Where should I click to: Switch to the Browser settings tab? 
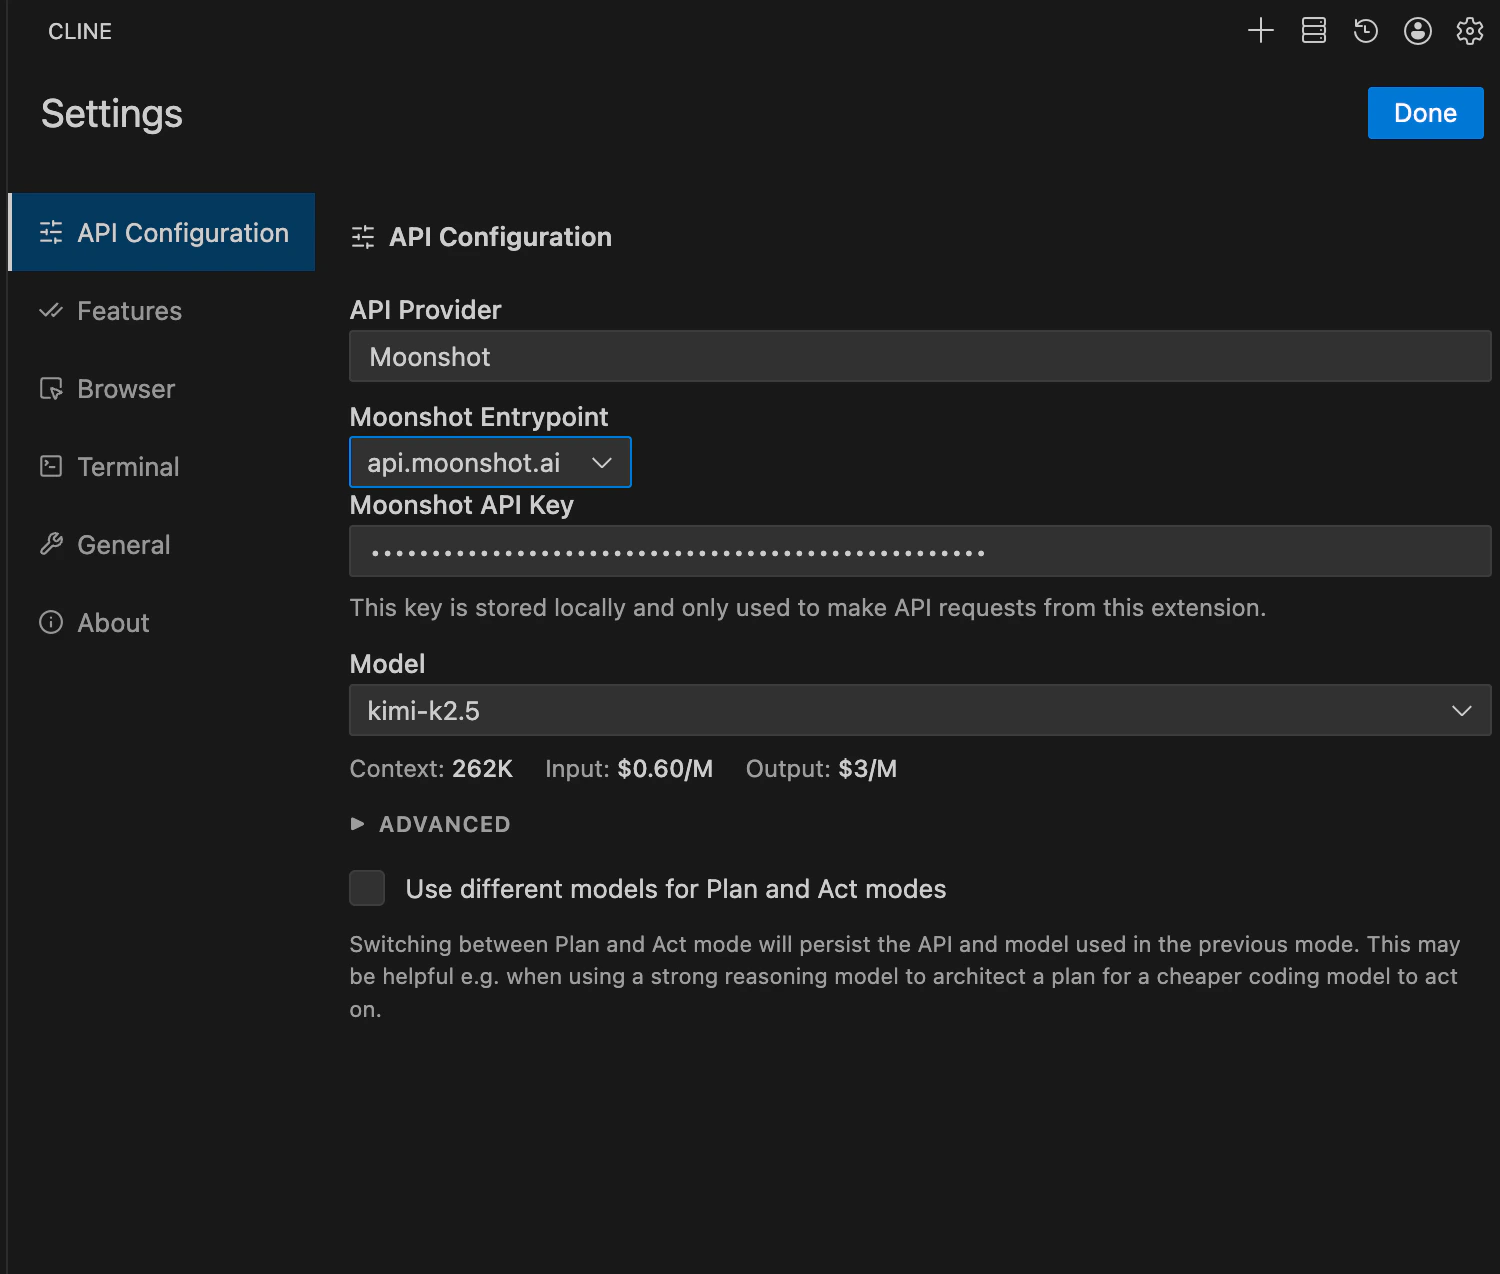click(126, 389)
